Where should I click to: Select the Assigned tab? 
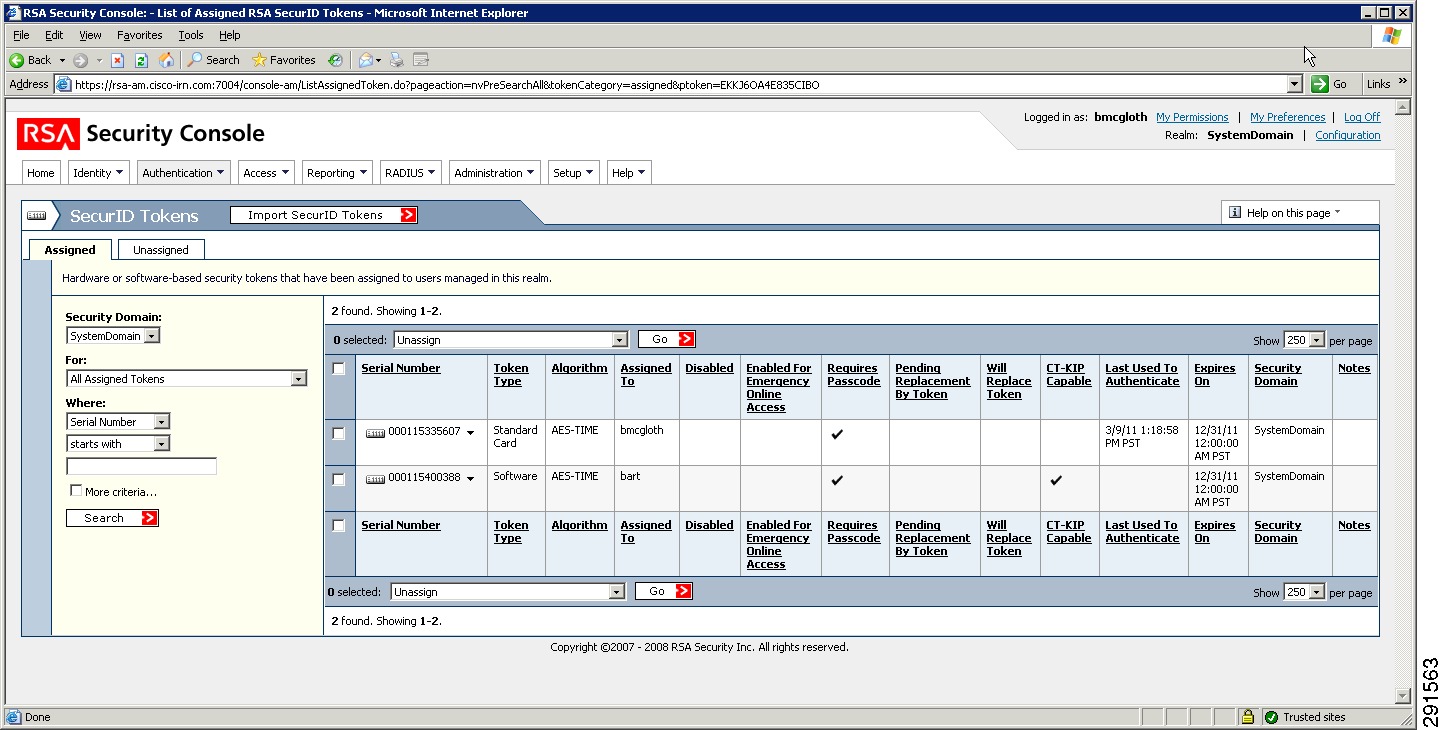(x=70, y=250)
